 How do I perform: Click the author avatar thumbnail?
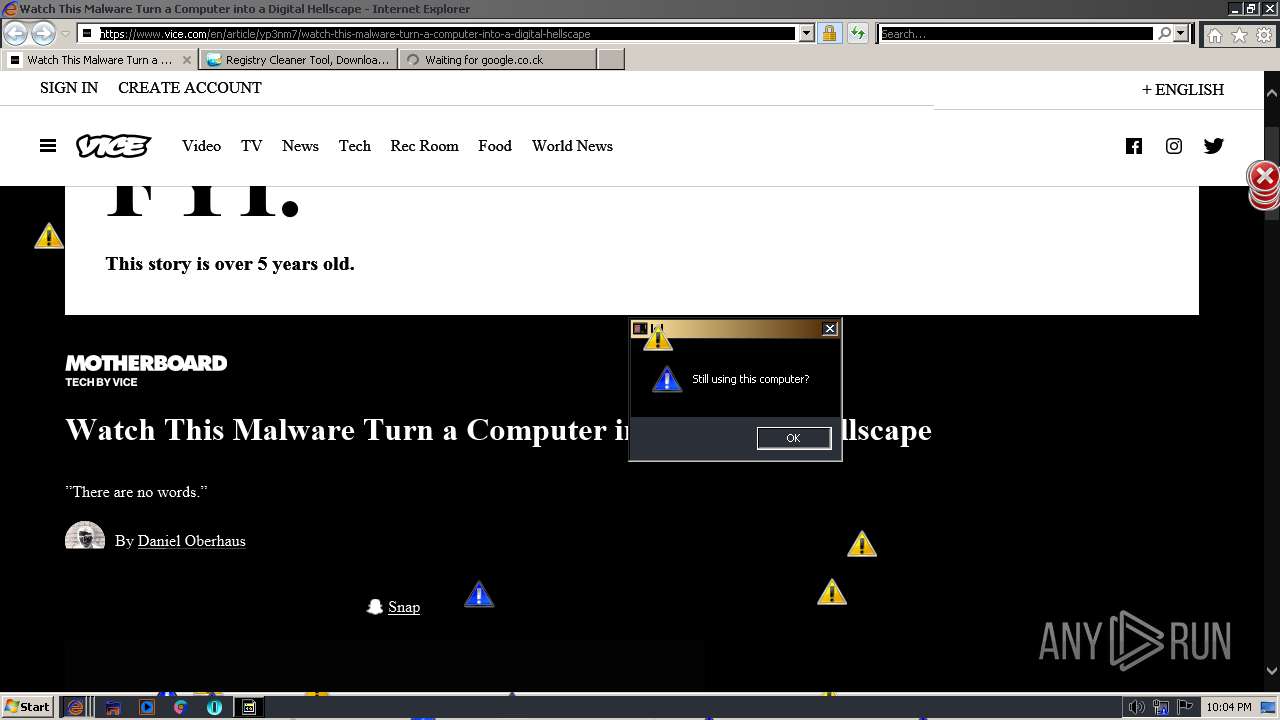tap(85, 537)
